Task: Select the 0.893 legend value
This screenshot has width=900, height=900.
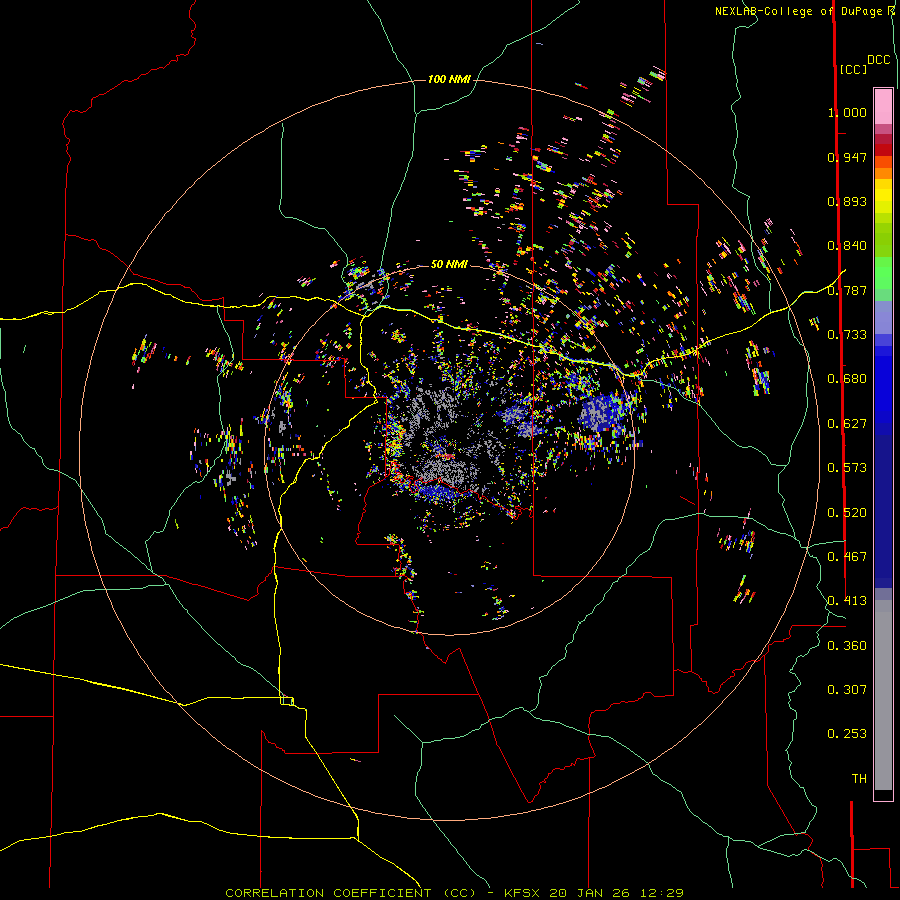Action: [847, 201]
